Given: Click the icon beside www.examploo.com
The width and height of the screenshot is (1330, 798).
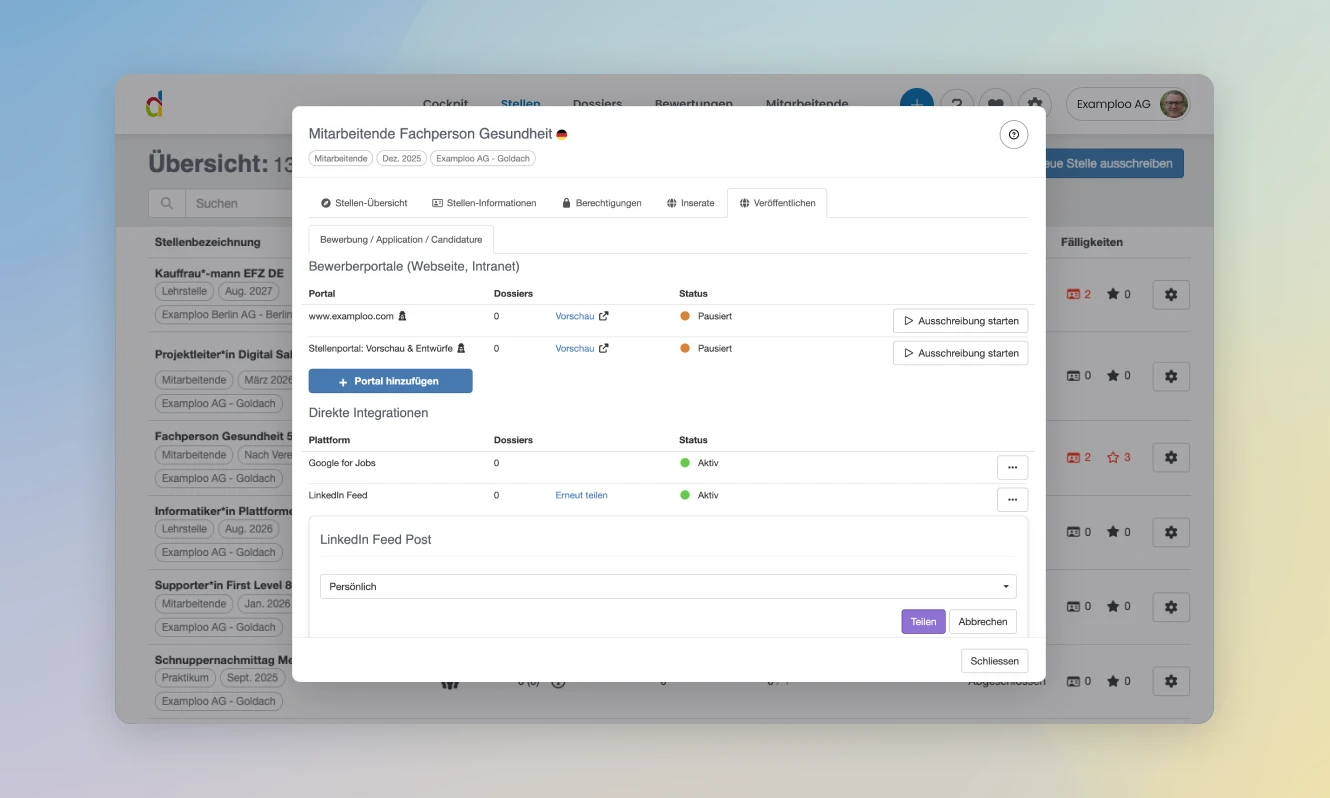Looking at the screenshot, I should [x=402, y=316].
